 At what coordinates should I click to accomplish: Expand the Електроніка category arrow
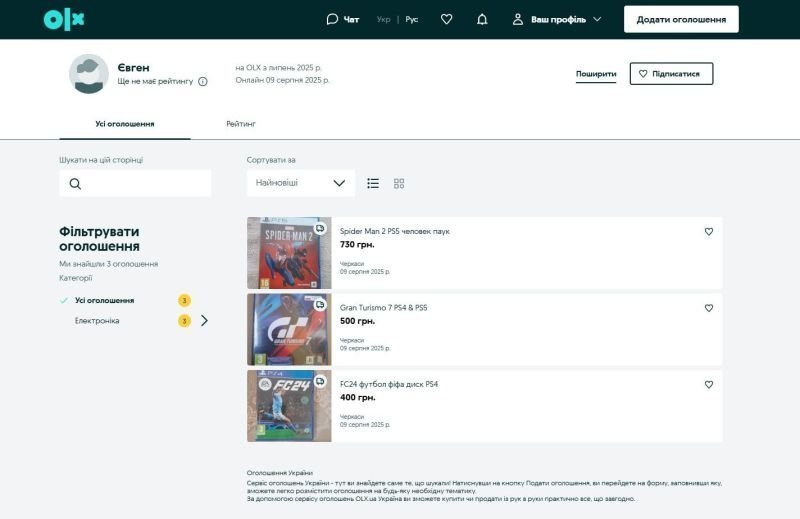coord(204,321)
